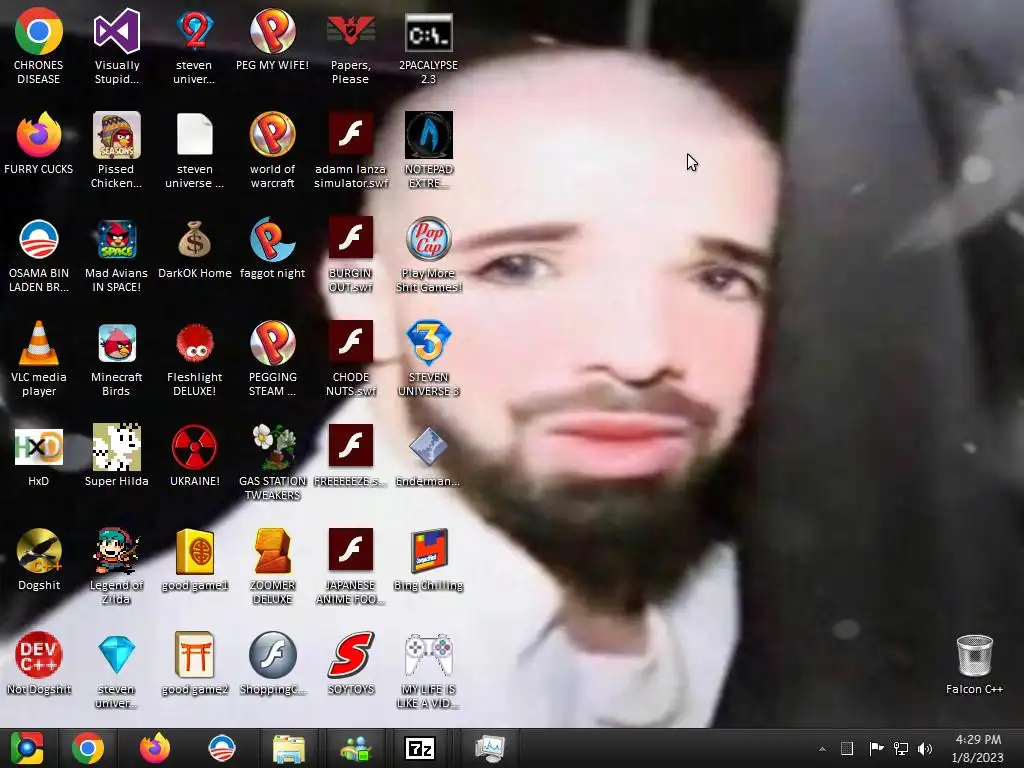Click the 4:29 PM clock in the tray
1024x768 pixels.
click(978, 739)
